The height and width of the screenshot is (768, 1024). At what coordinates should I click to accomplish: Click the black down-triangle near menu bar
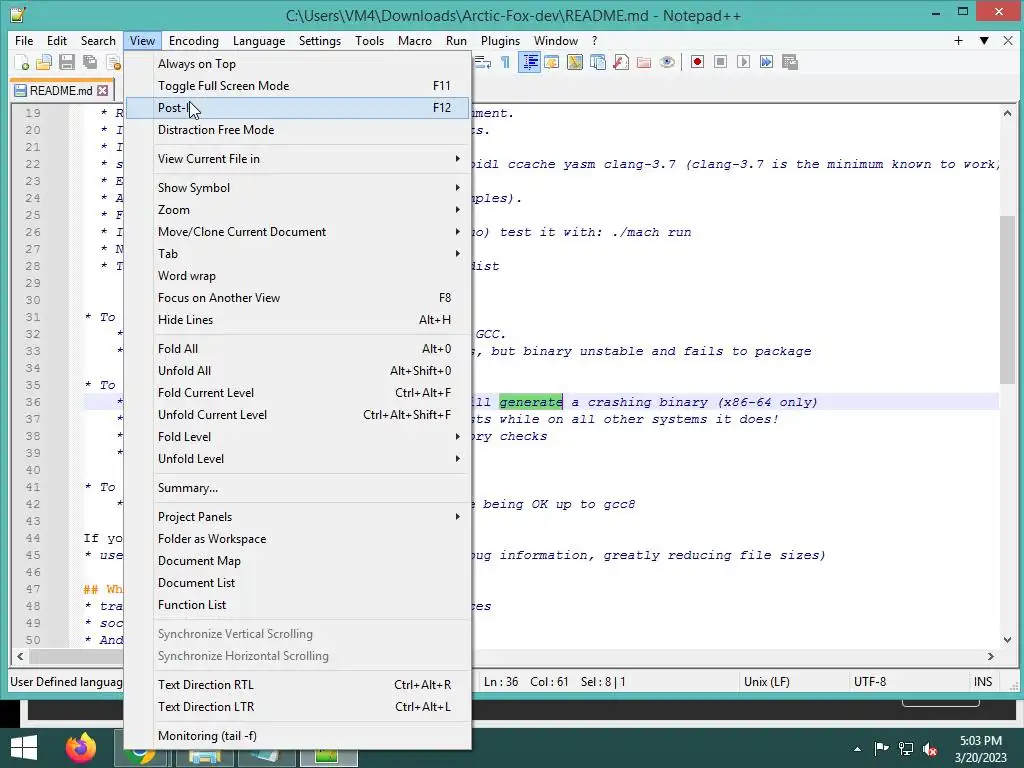984,40
